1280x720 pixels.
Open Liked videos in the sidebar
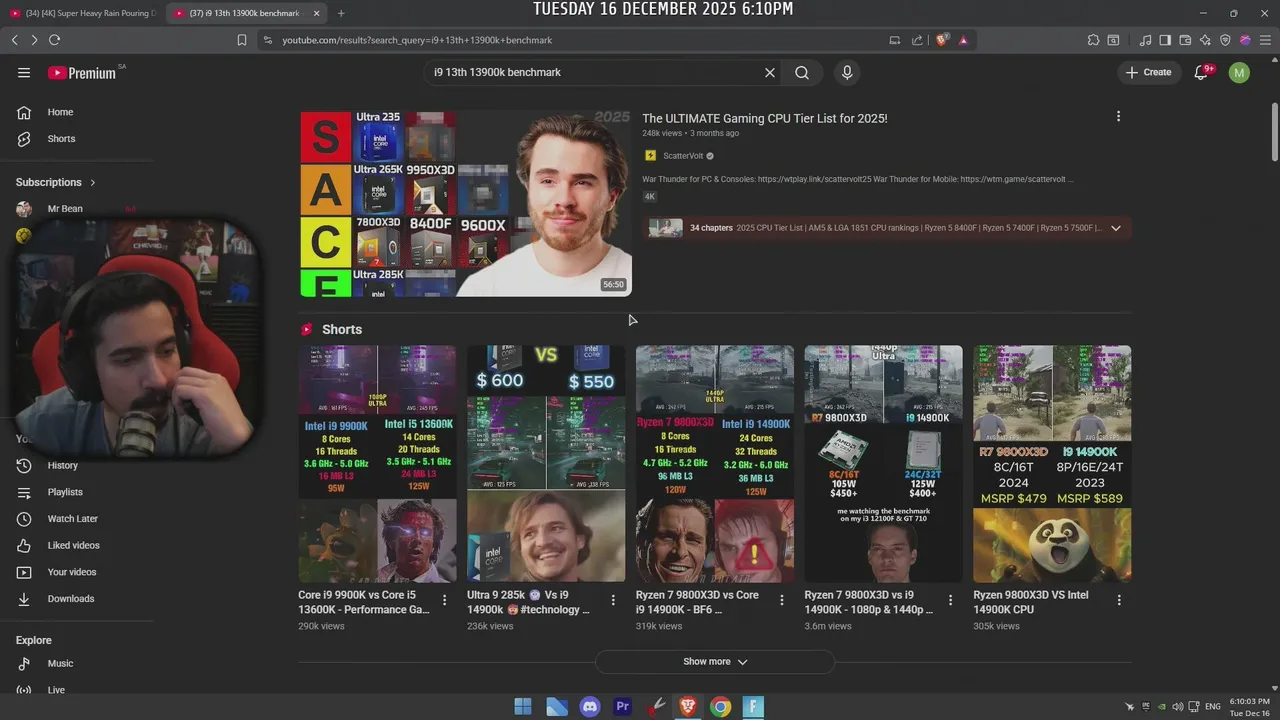tap(73, 545)
